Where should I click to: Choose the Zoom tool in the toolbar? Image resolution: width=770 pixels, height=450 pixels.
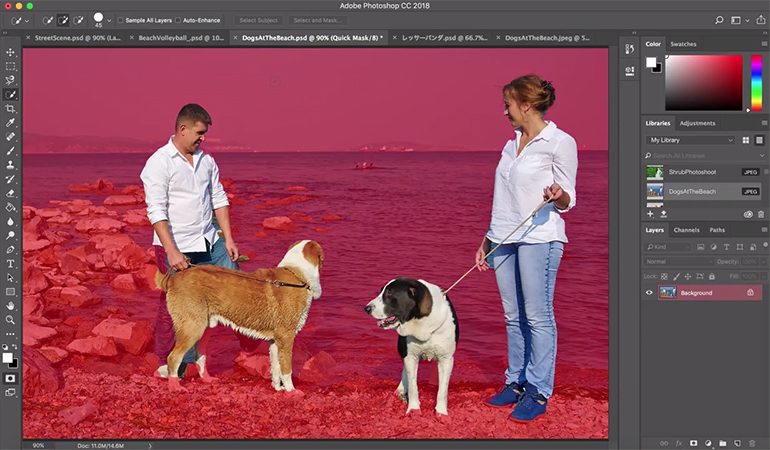tap(10, 319)
